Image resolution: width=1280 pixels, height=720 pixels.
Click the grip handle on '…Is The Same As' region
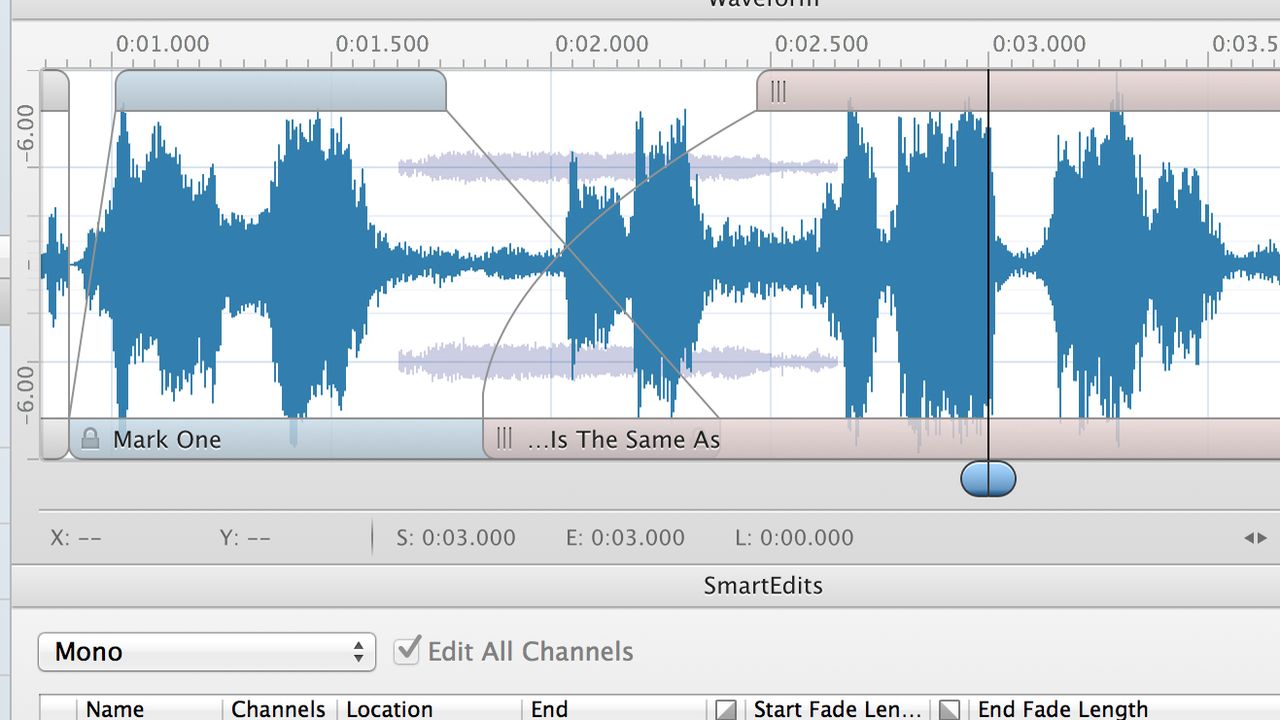point(504,439)
